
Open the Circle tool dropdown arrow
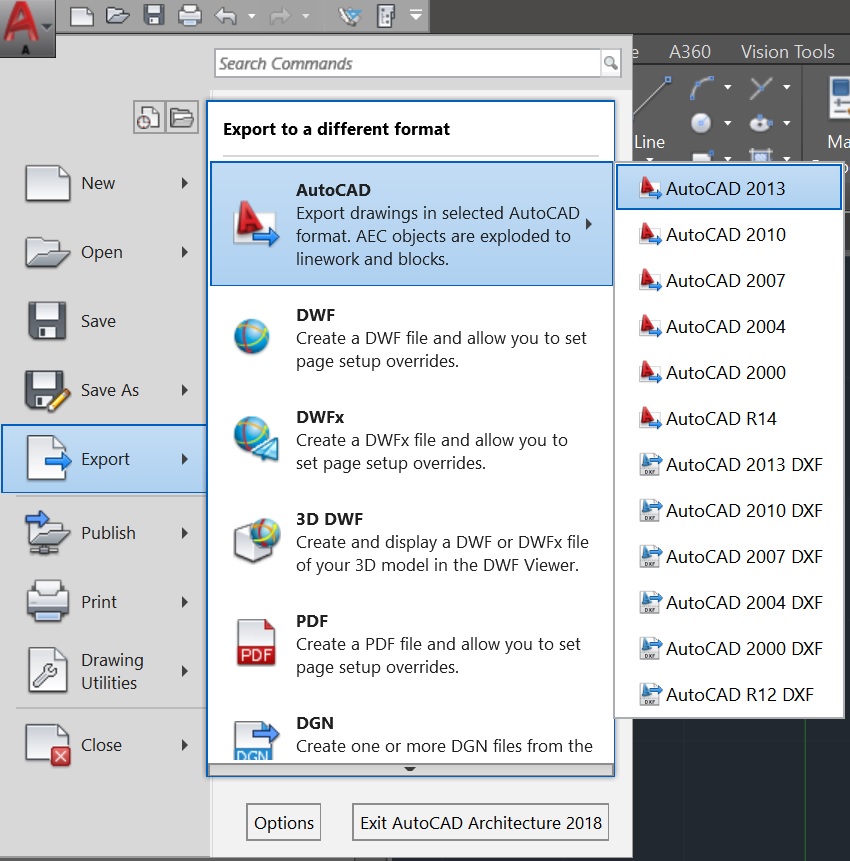[x=728, y=123]
